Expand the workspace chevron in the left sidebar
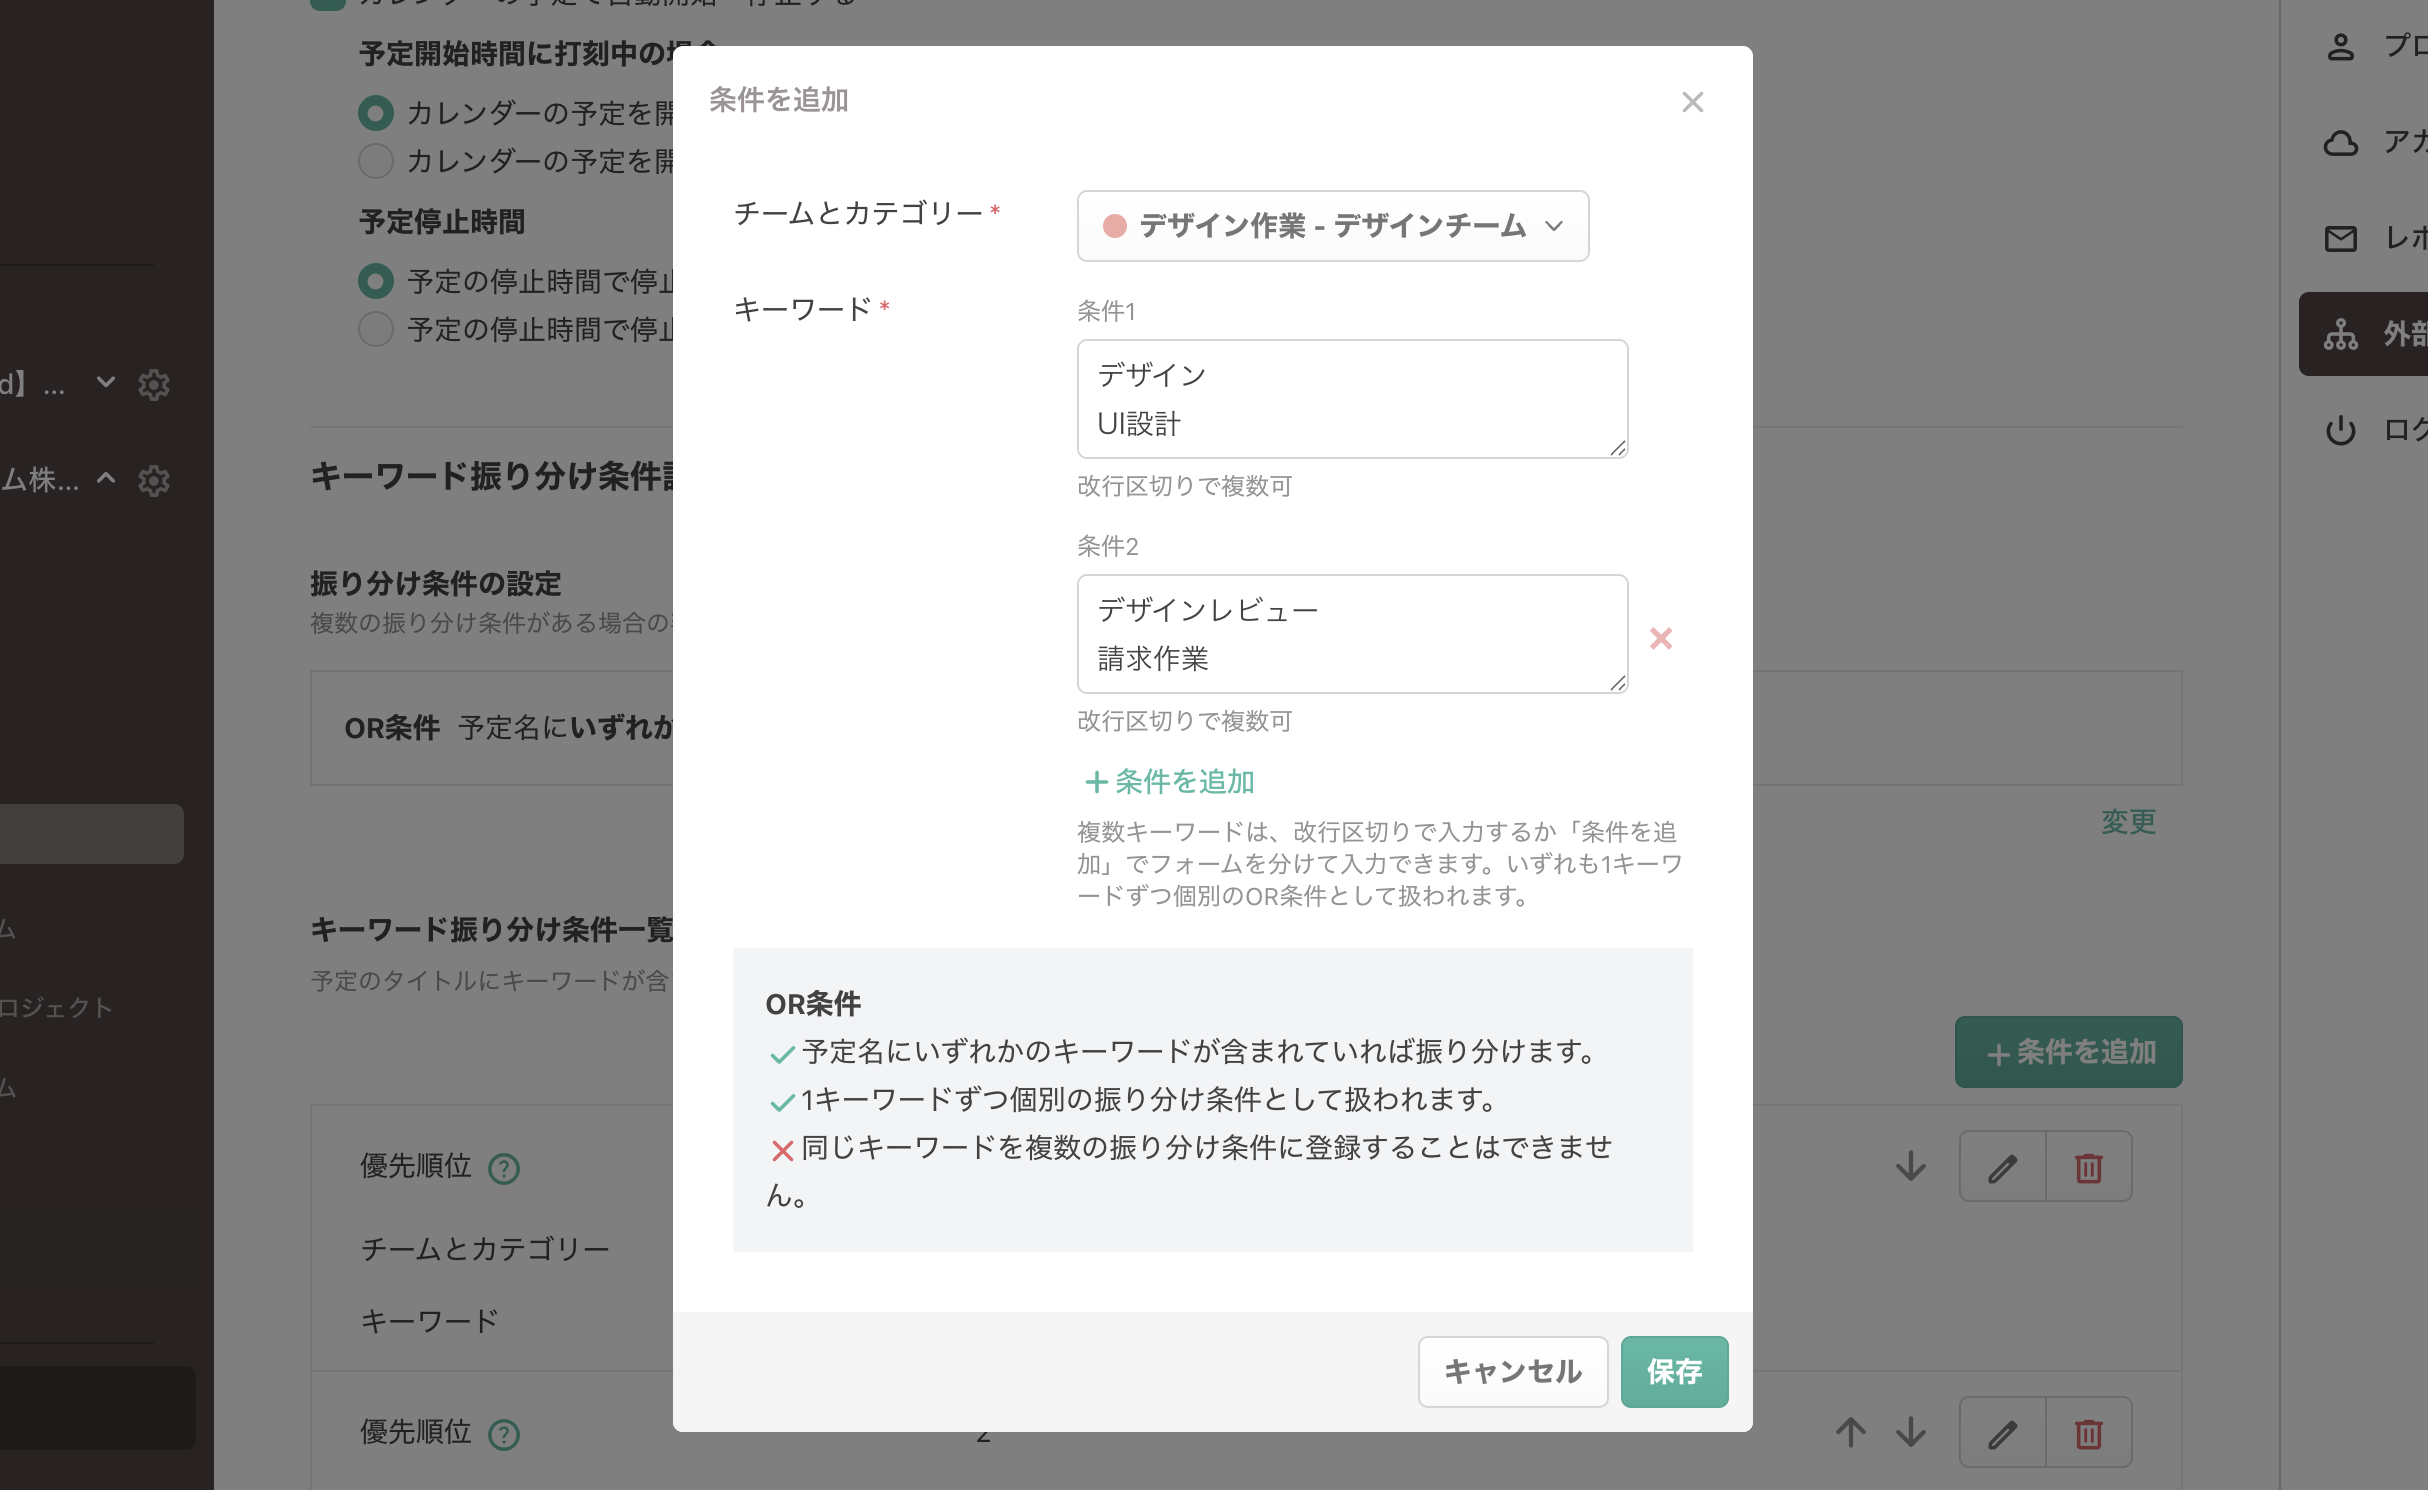The width and height of the screenshot is (2428, 1490). point(106,384)
